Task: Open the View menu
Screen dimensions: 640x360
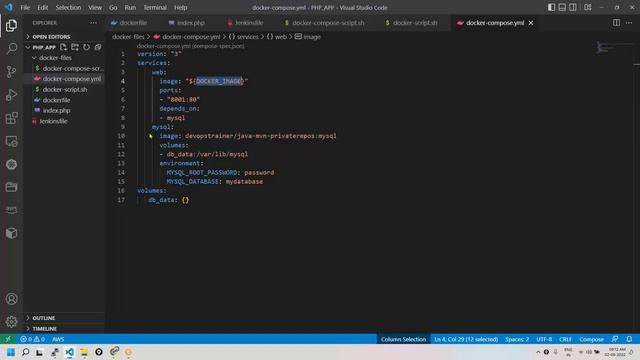Action: click(95, 7)
